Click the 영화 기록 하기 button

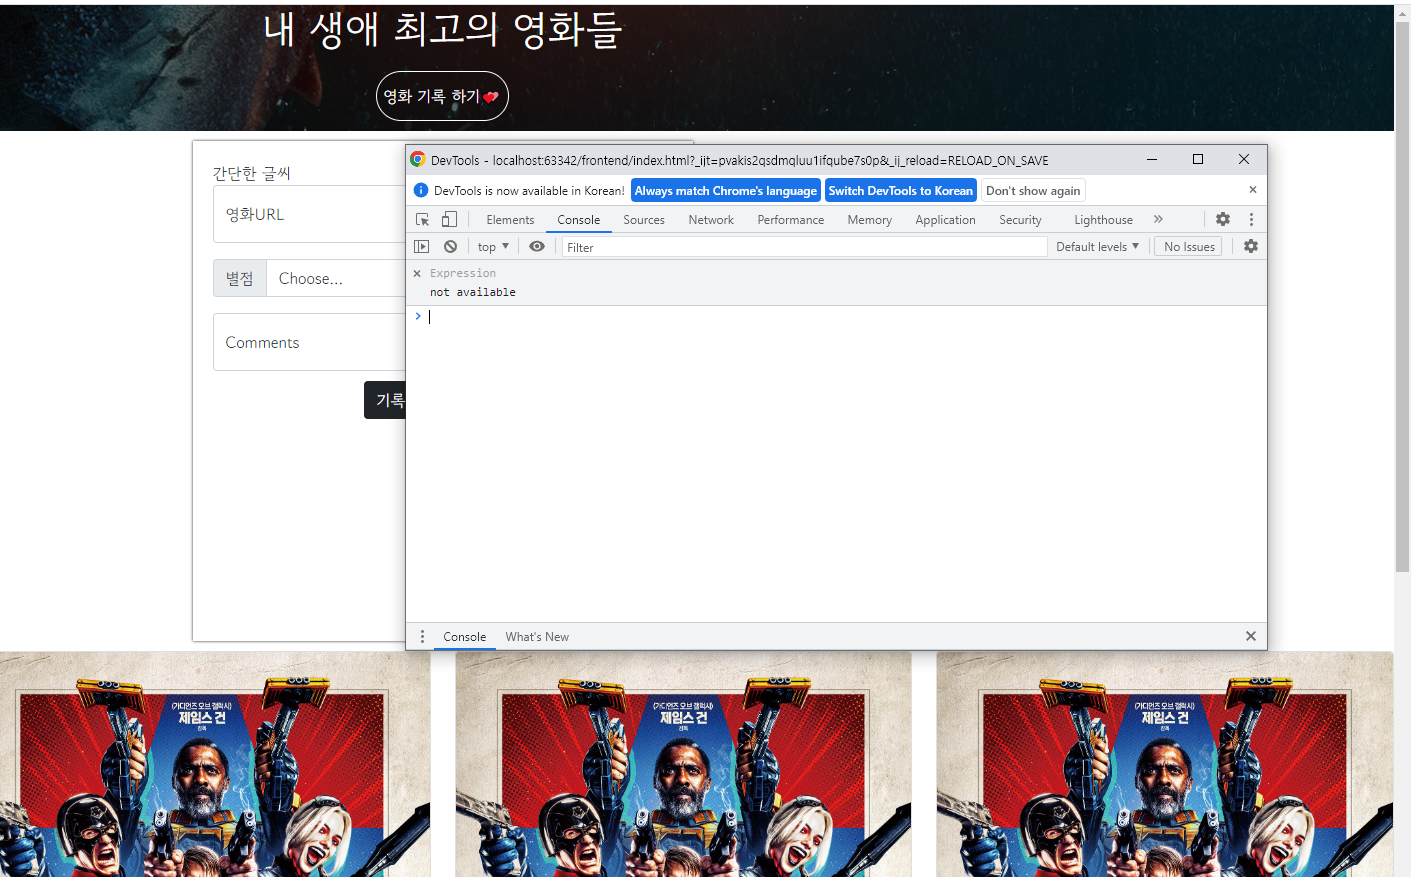click(x=442, y=96)
